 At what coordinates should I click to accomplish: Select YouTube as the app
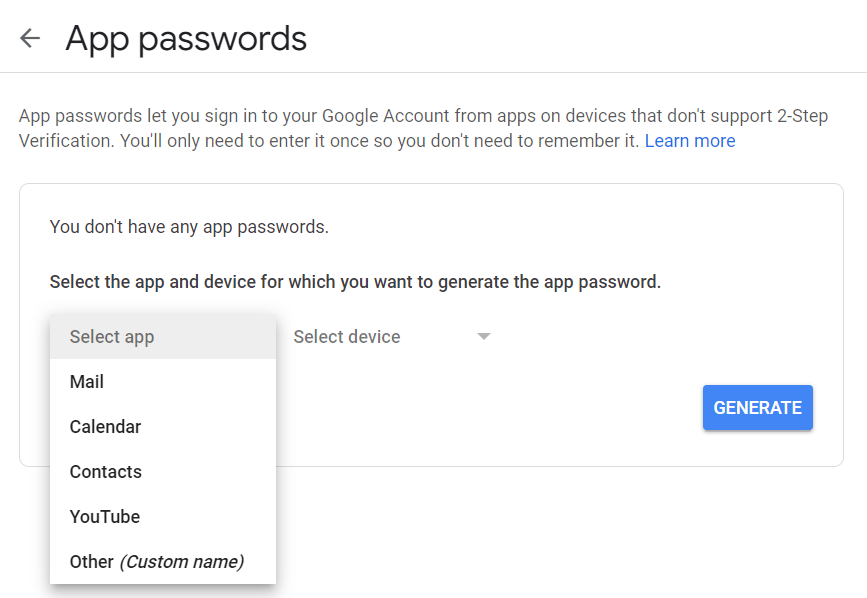click(163, 516)
